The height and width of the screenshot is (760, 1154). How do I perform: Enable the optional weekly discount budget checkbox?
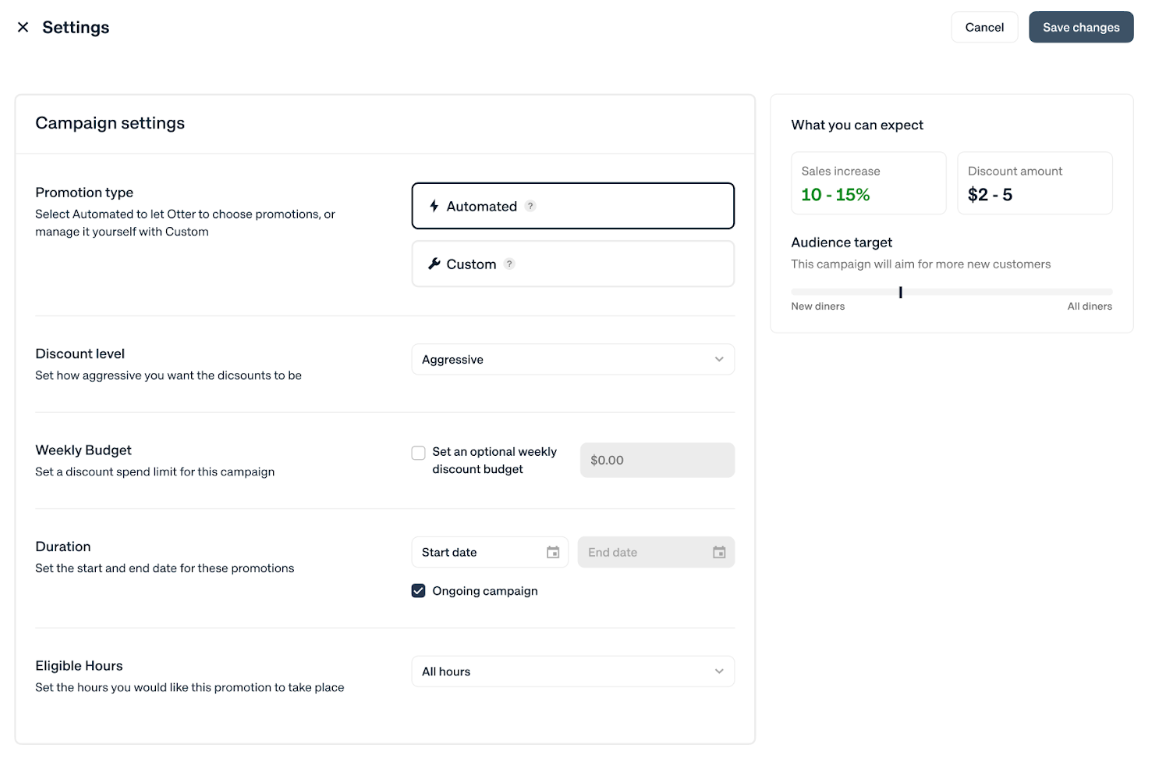418,452
